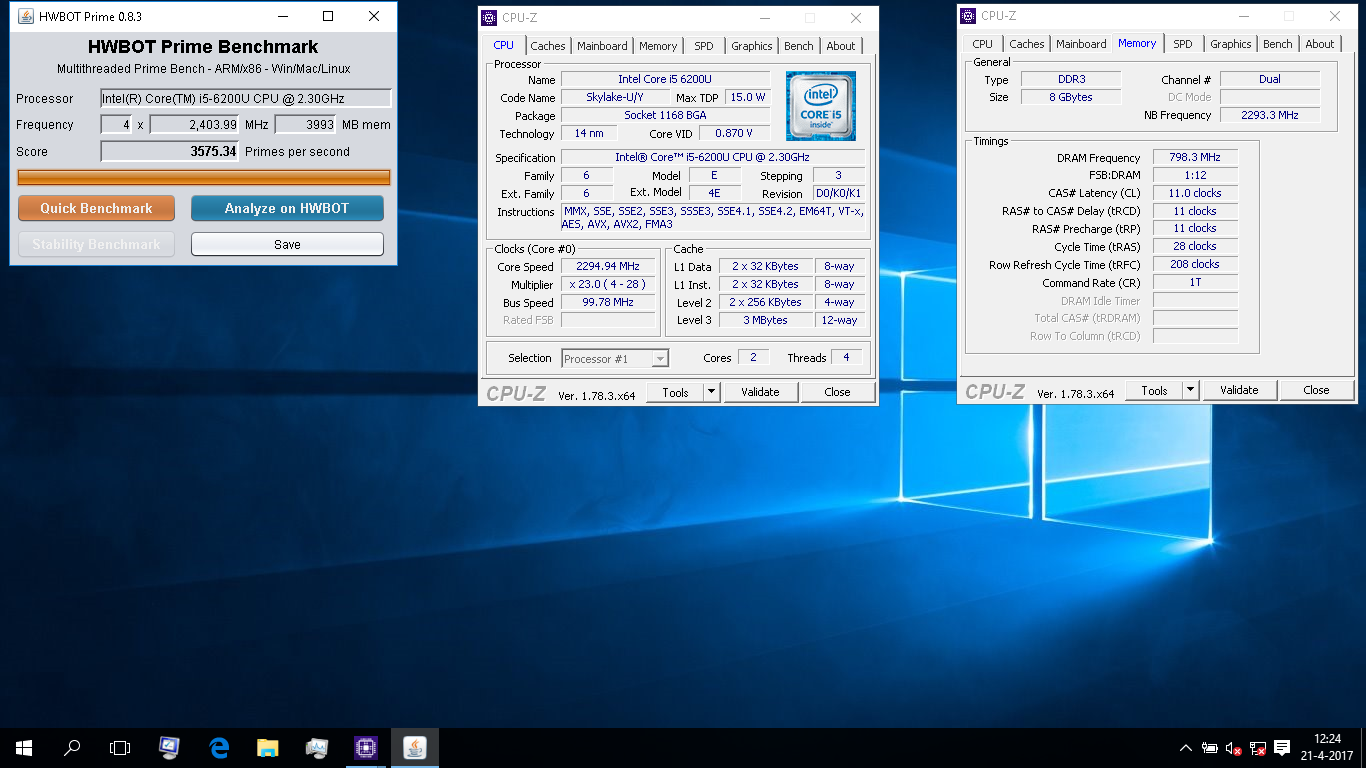Save the HWBOT Prime result
The image size is (1366, 768).
click(287, 244)
